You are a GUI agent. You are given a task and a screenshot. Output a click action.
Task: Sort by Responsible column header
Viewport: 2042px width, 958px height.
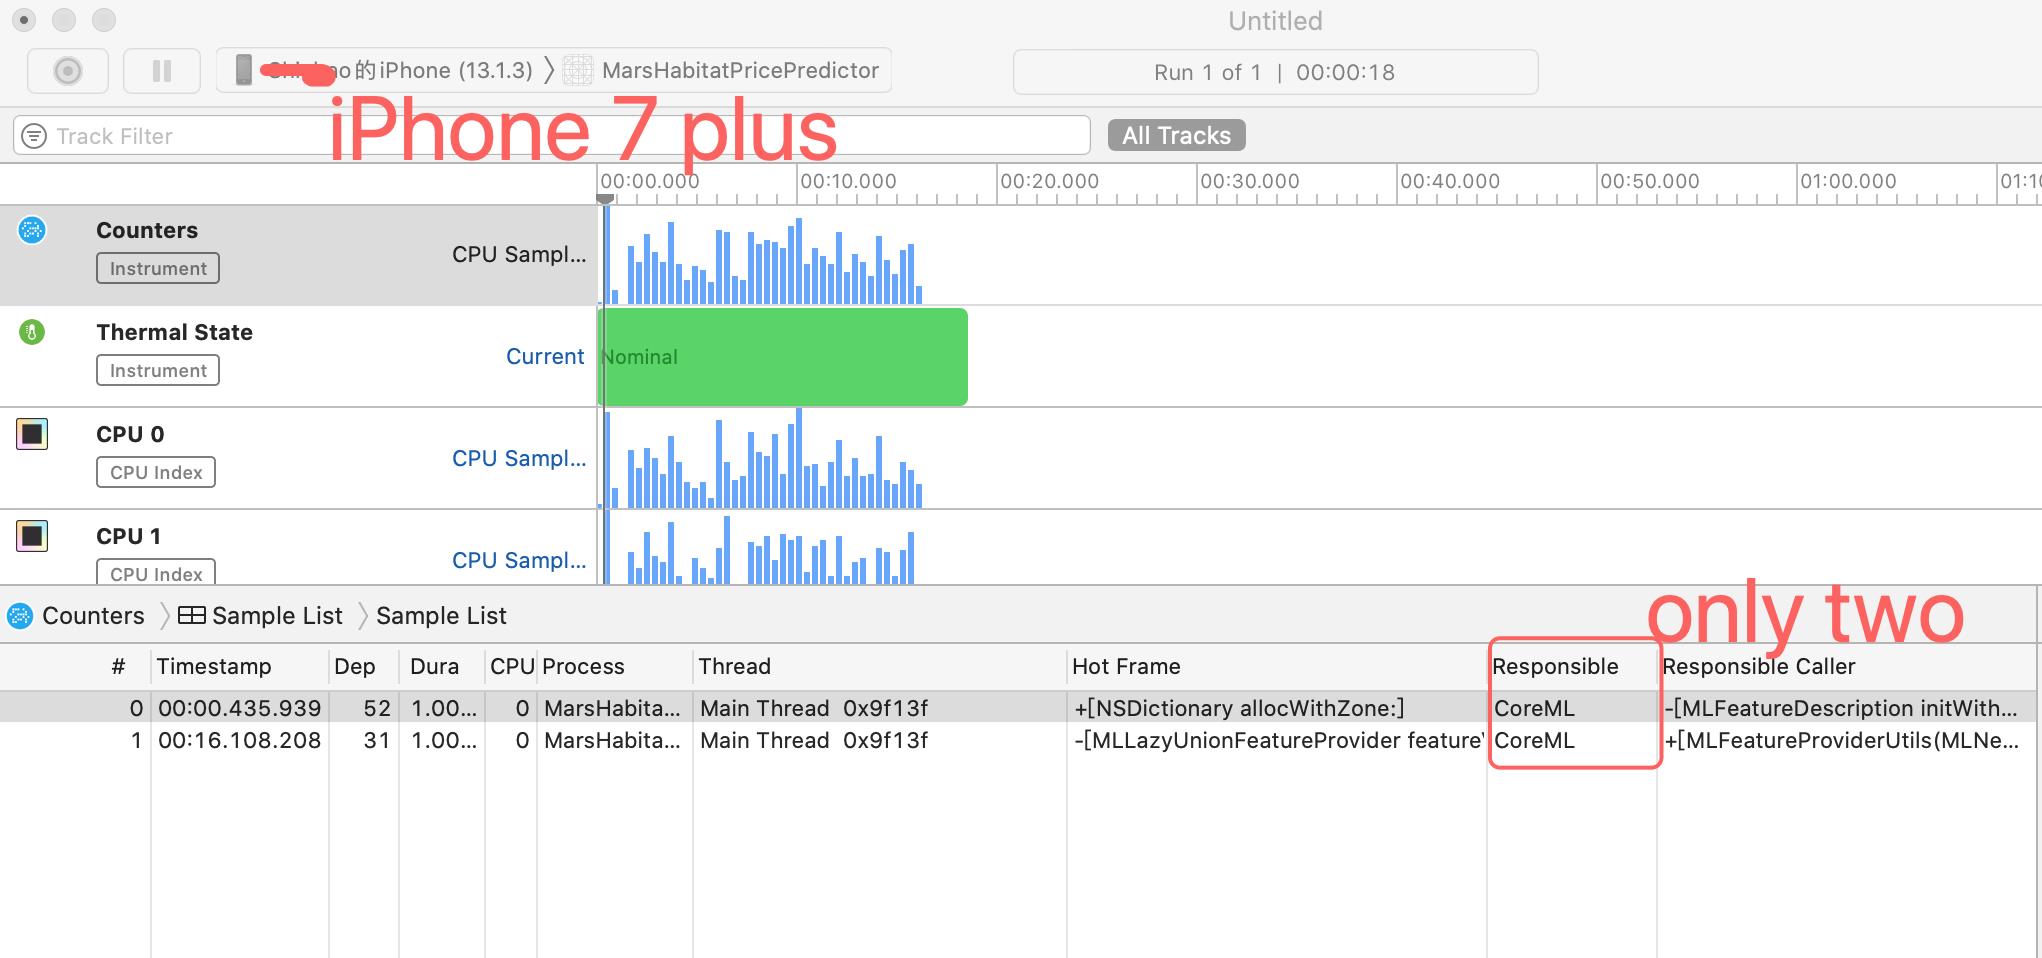tap(1572, 666)
